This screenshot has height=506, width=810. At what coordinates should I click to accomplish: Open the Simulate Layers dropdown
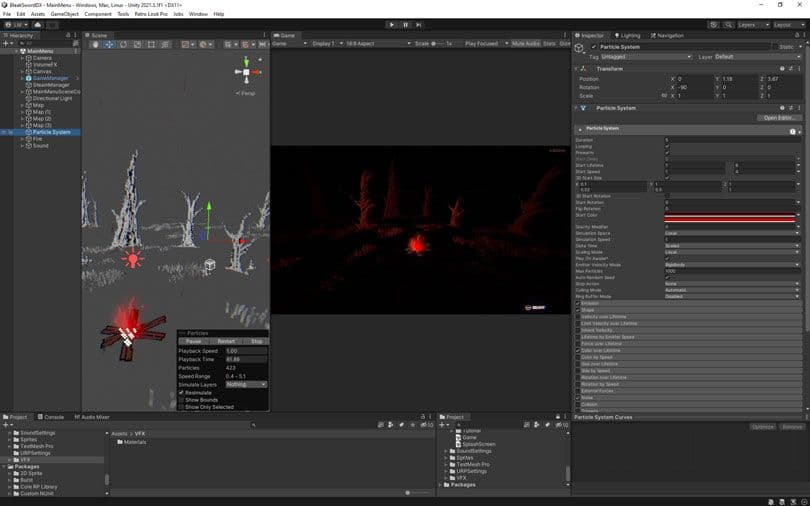tap(246, 384)
